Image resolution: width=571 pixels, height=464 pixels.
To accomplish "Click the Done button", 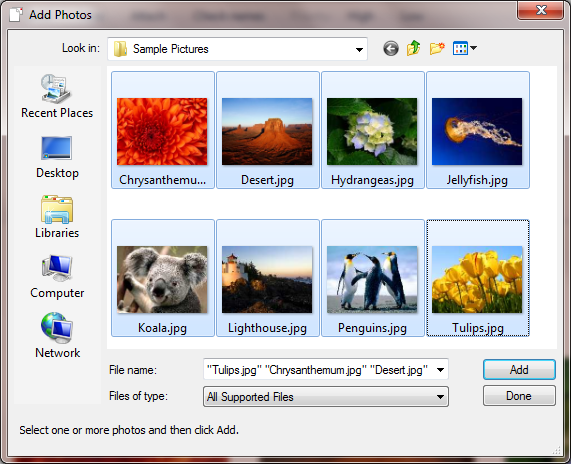I will pyautogui.click(x=519, y=396).
